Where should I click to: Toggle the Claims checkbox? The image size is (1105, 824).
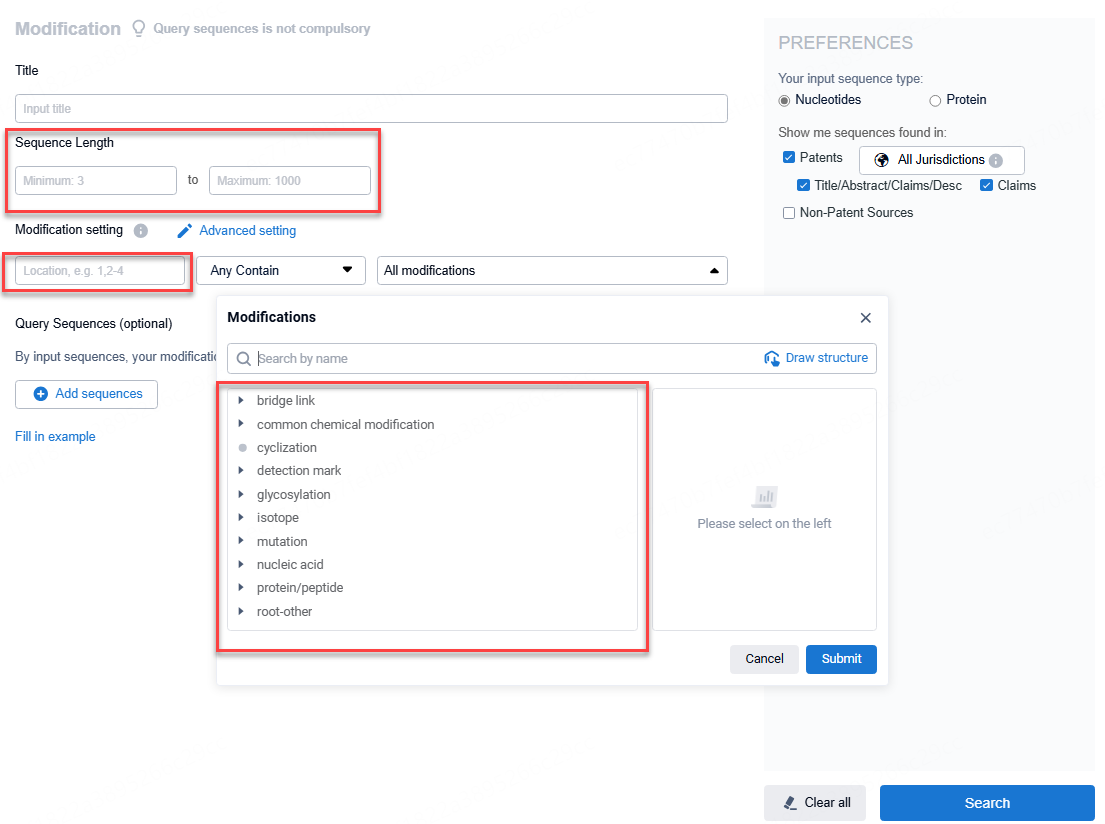pyautogui.click(x=987, y=185)
